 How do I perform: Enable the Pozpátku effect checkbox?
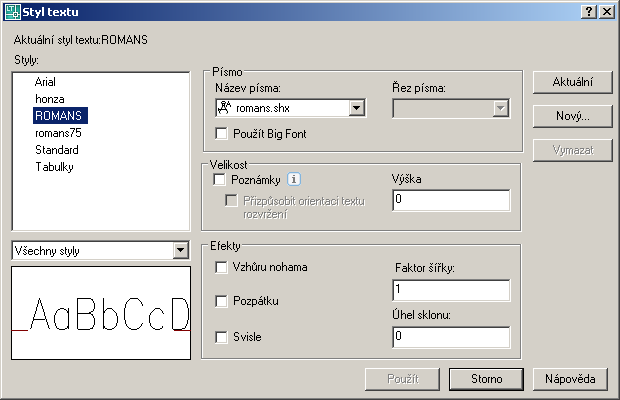tap(222, 301)
